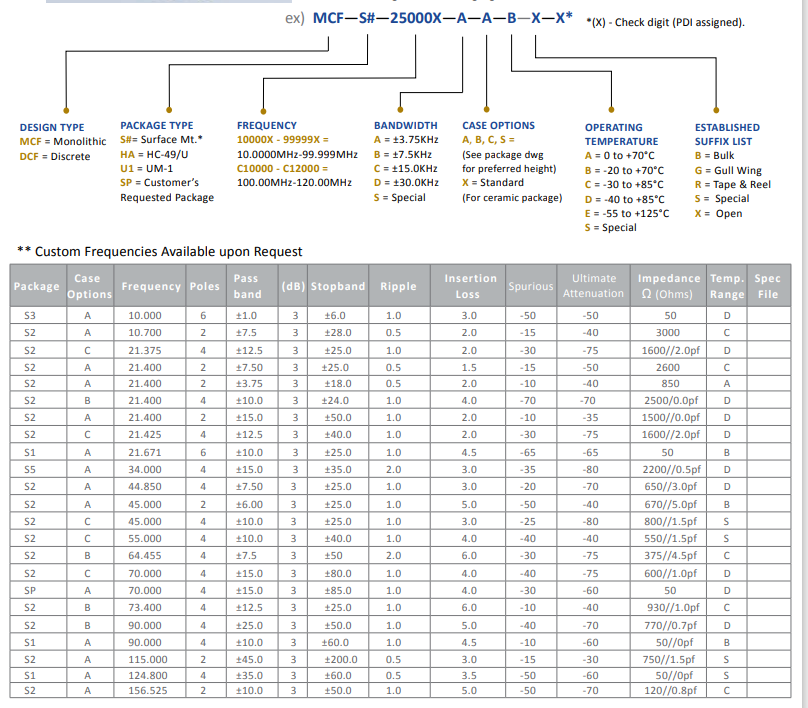Click the Package column header
This screenshot has width=808, height=708.
pyautogui.click(x=36, y=286)
